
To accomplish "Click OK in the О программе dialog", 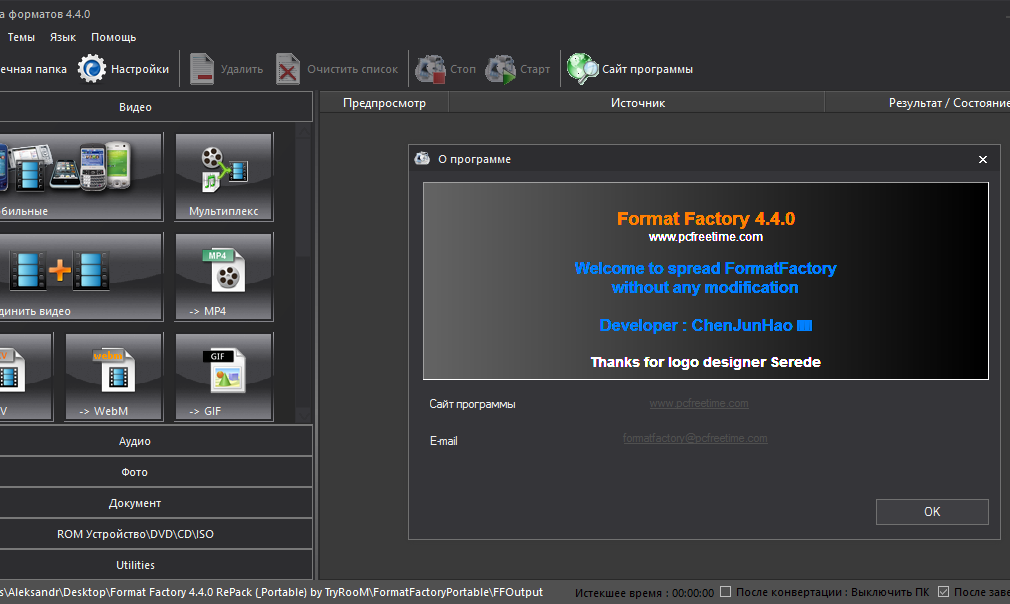I will click(x=932, y=512).
